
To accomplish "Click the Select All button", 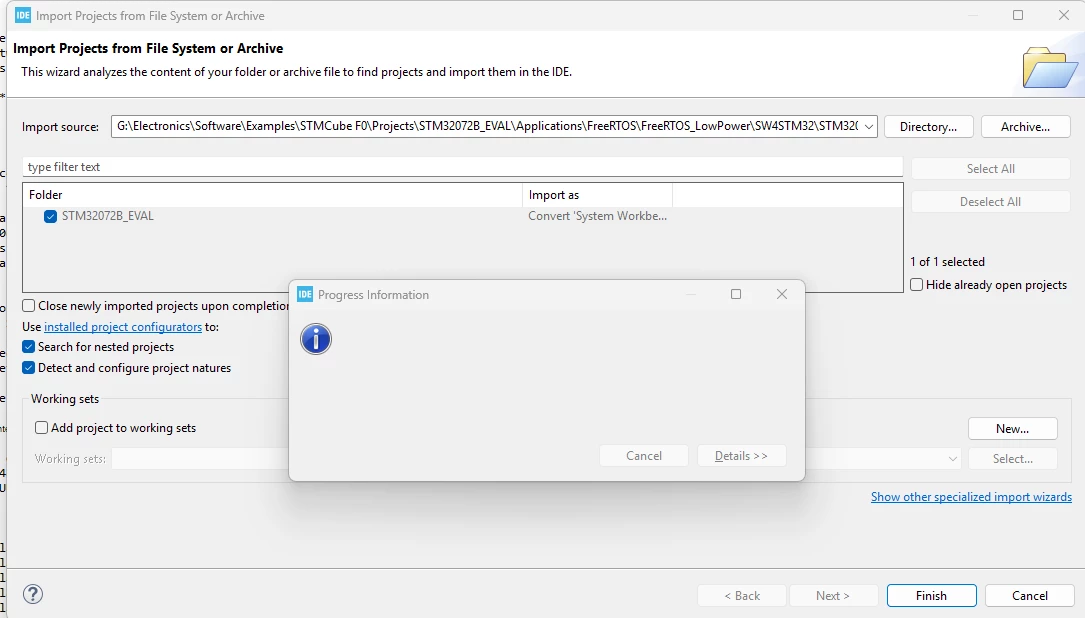I will click(x=991, y=169).
